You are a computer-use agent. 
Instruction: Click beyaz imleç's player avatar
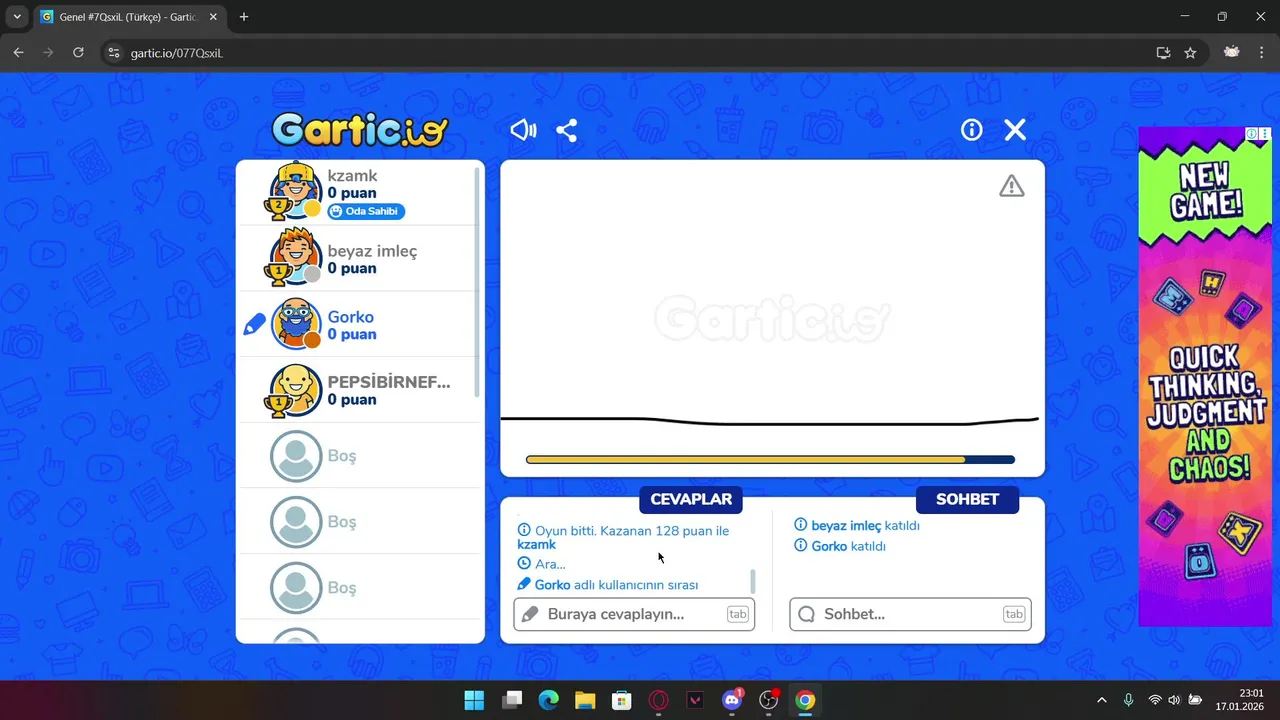[x=296, y=258]
